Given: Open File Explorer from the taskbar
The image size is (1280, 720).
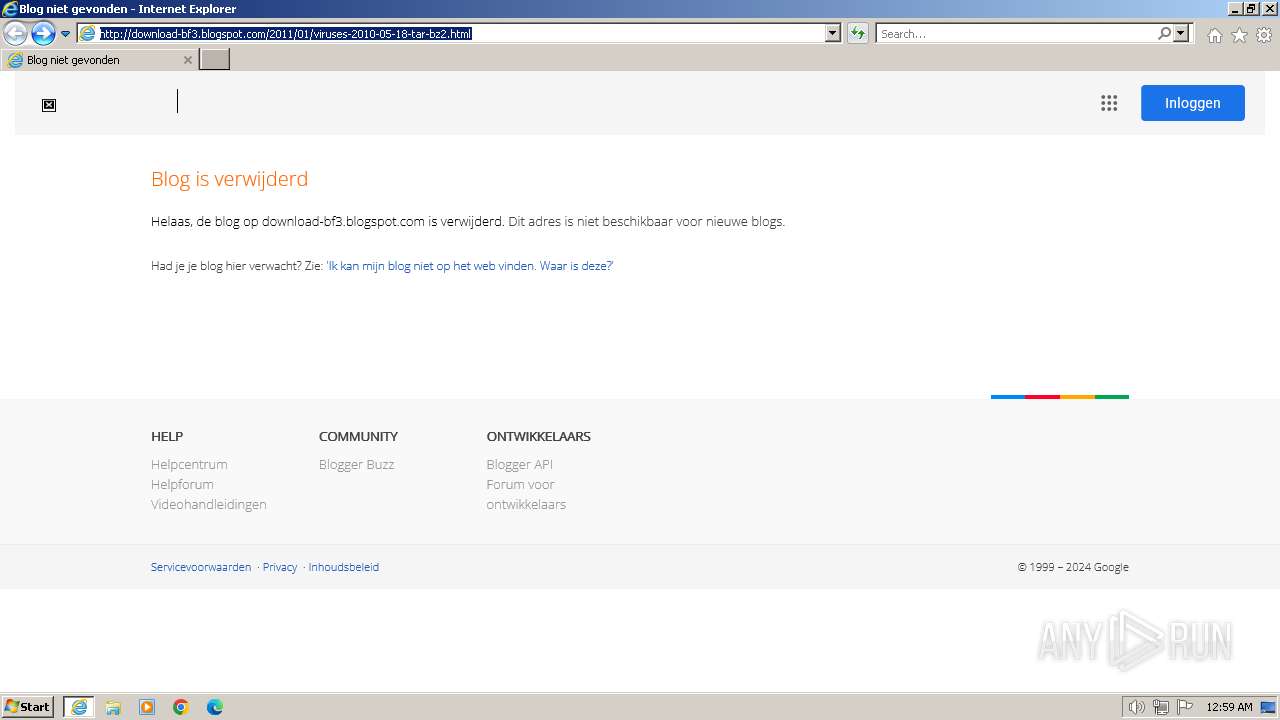Looking at the screenshot, I should (x=113, y=707).
